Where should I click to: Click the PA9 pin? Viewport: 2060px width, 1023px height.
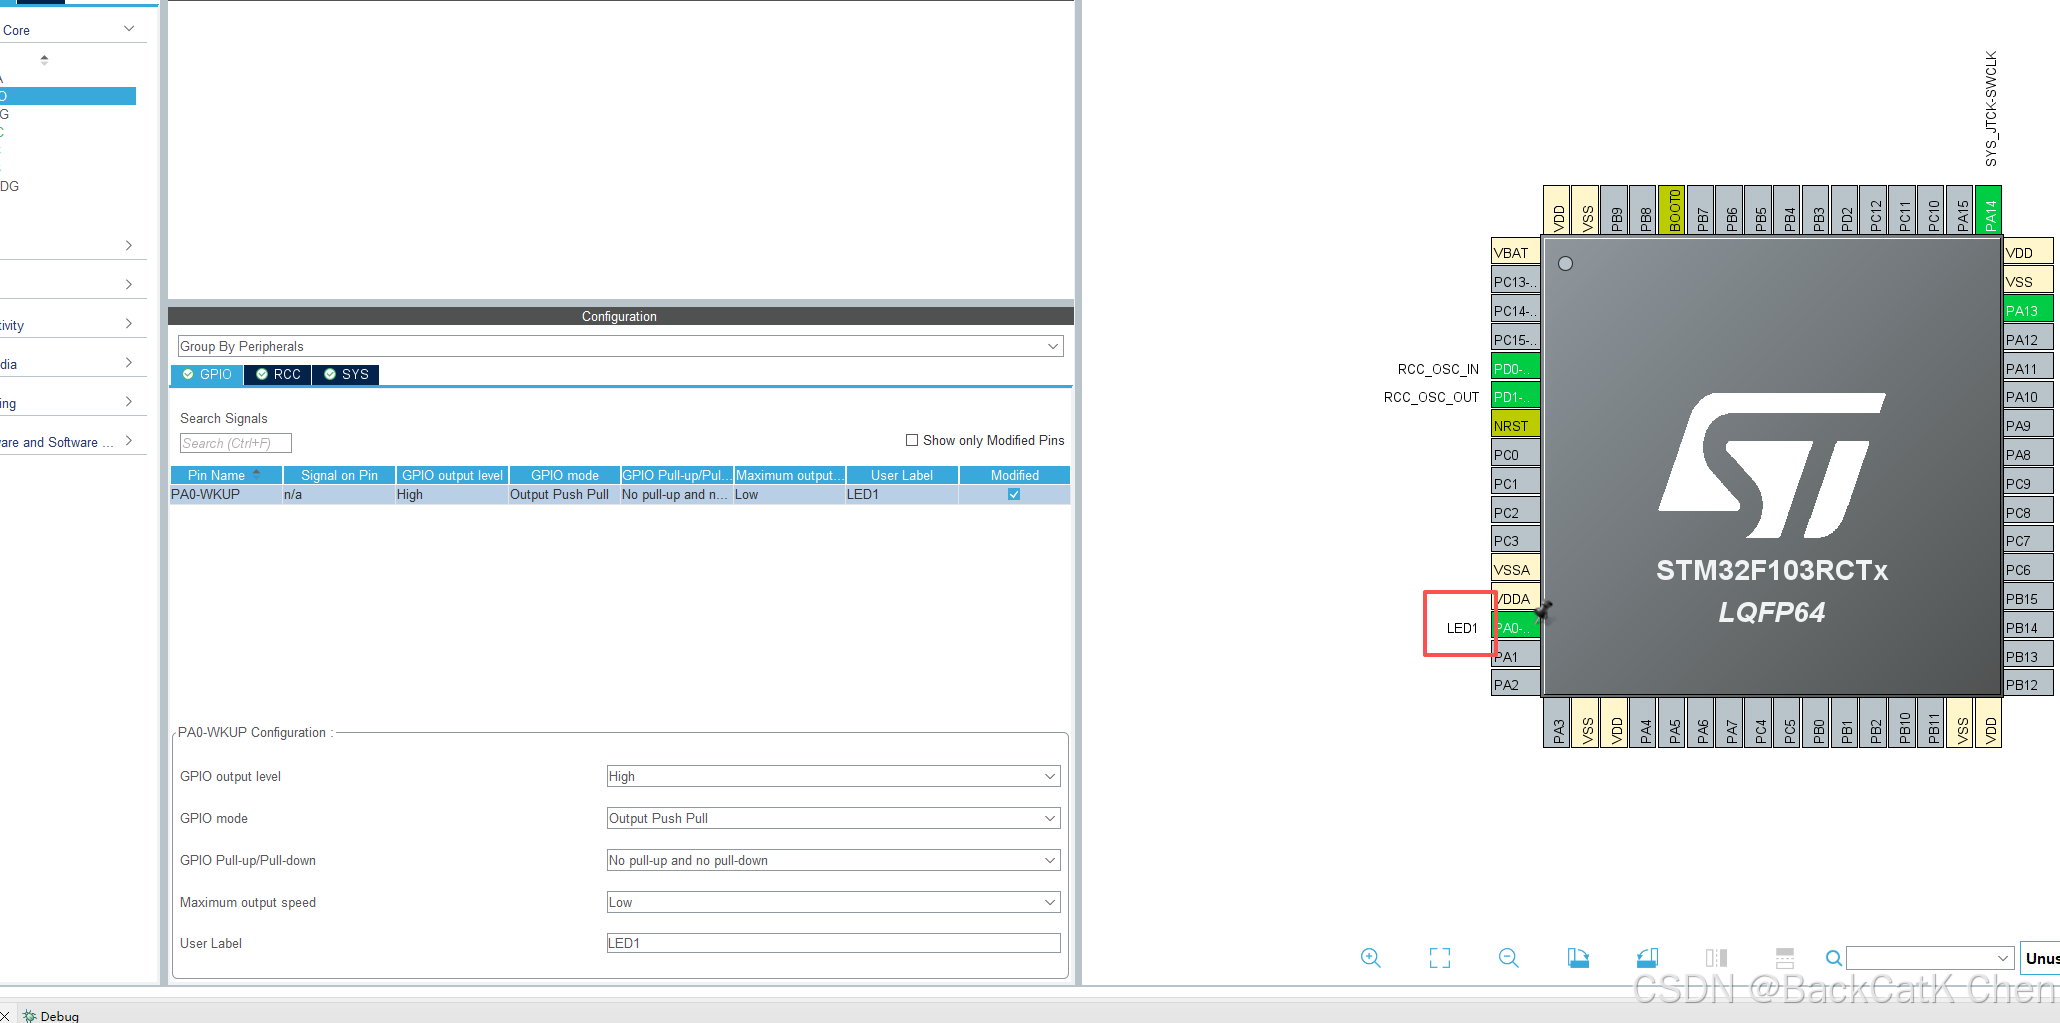[2028, 426]
